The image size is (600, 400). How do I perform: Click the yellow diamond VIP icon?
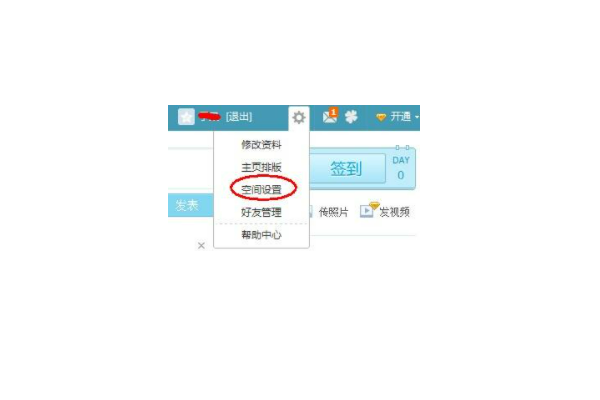(x=381, y=117)
